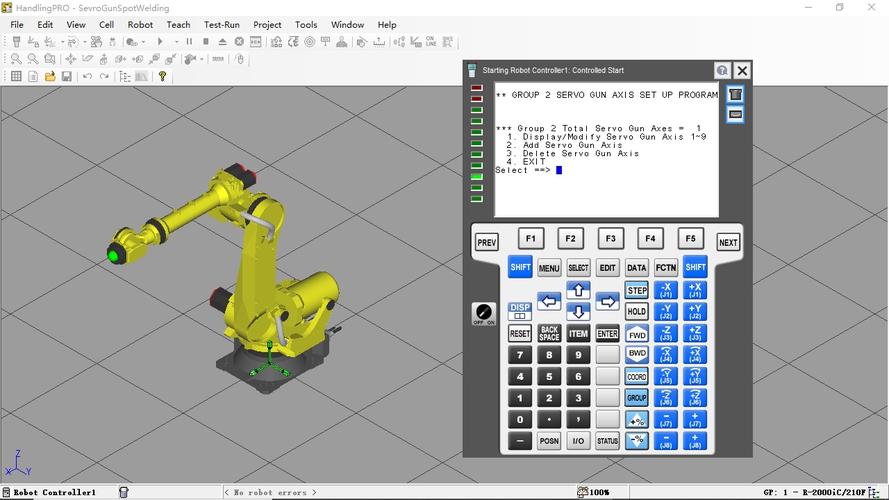
Task: Click the +X (J1) jog key
Action: [695, 290]
